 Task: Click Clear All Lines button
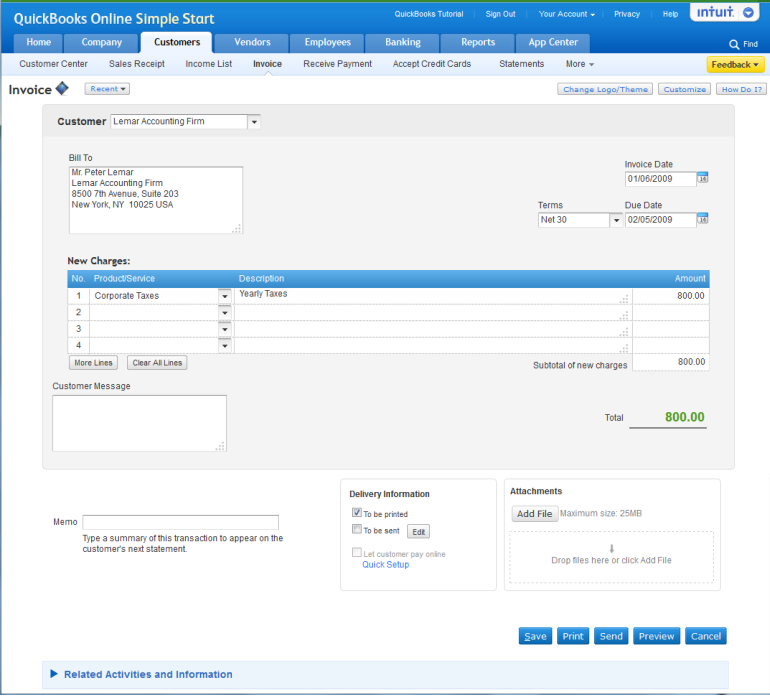point(157,363)
